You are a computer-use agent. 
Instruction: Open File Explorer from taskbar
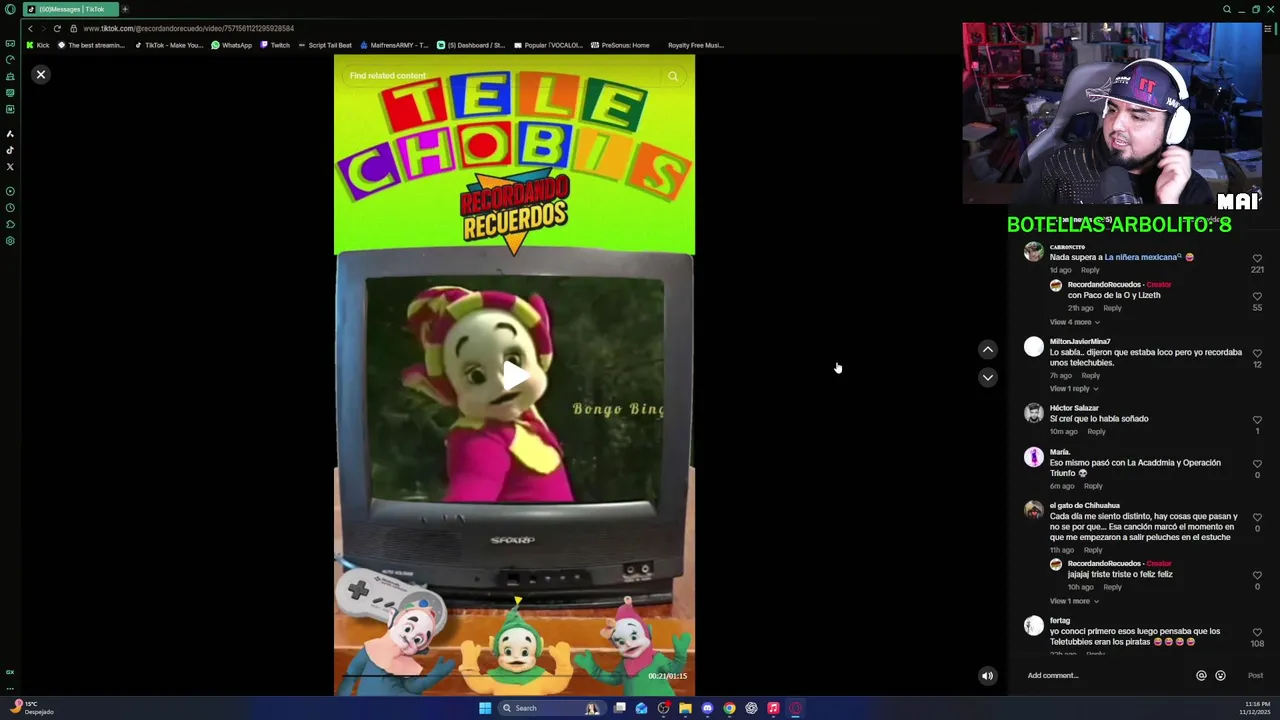pos(685,708)
